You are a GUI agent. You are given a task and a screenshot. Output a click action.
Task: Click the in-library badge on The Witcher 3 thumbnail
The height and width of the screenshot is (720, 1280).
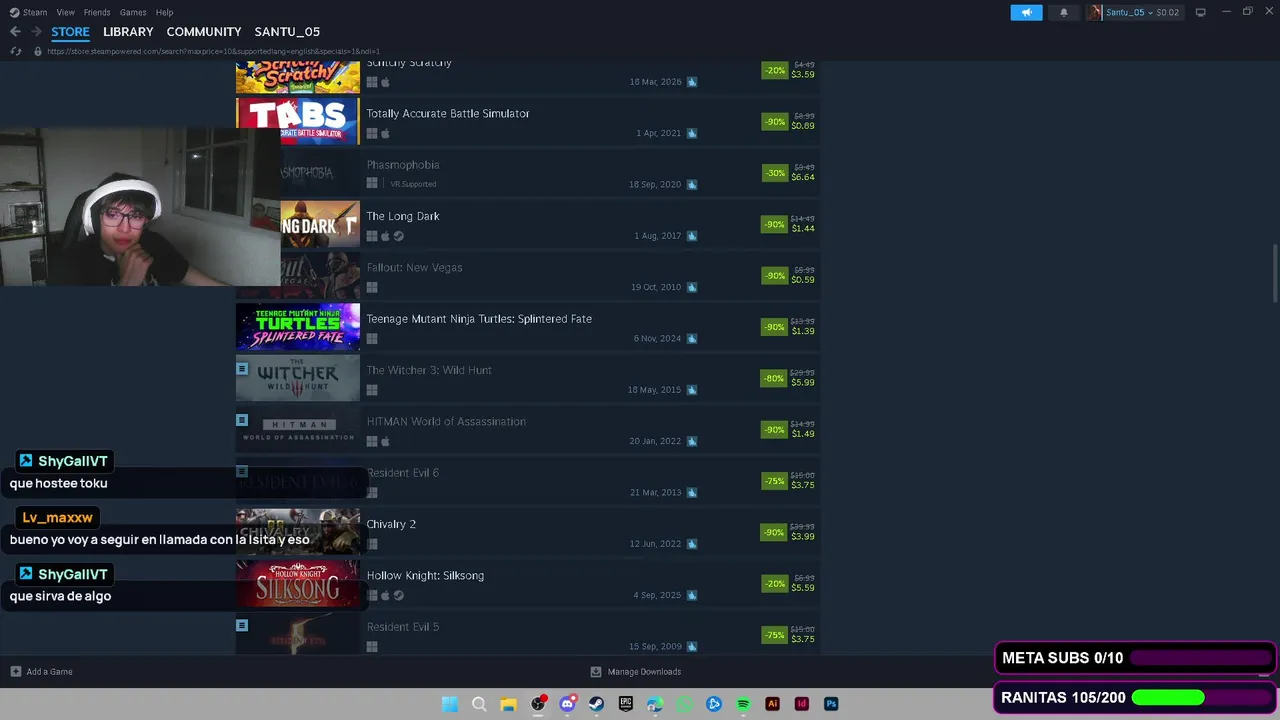tap(242, 369)
